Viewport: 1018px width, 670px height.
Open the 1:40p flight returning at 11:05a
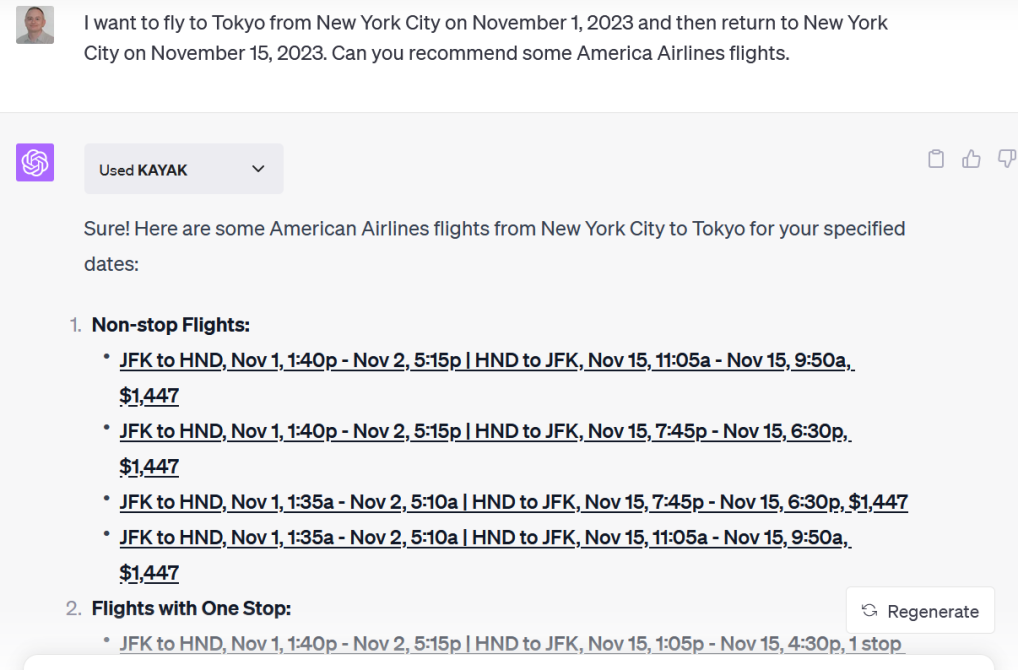(486, 360)
